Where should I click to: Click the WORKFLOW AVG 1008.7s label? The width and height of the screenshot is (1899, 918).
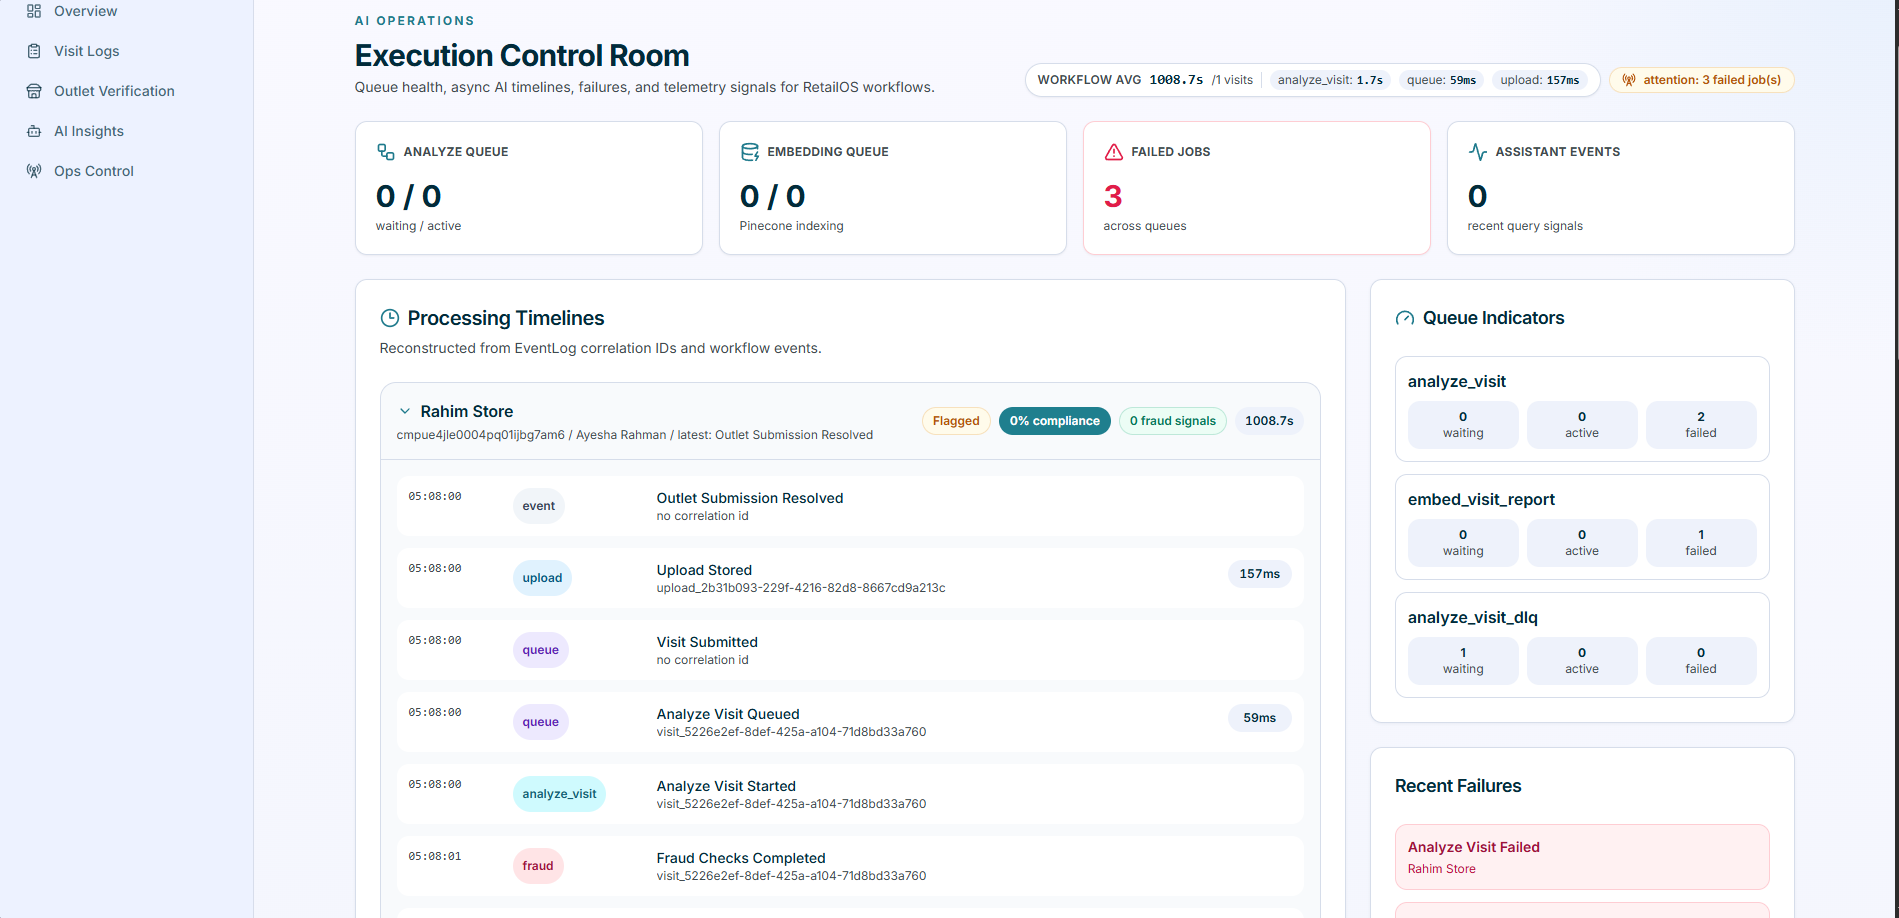[x=1120, y=80]
